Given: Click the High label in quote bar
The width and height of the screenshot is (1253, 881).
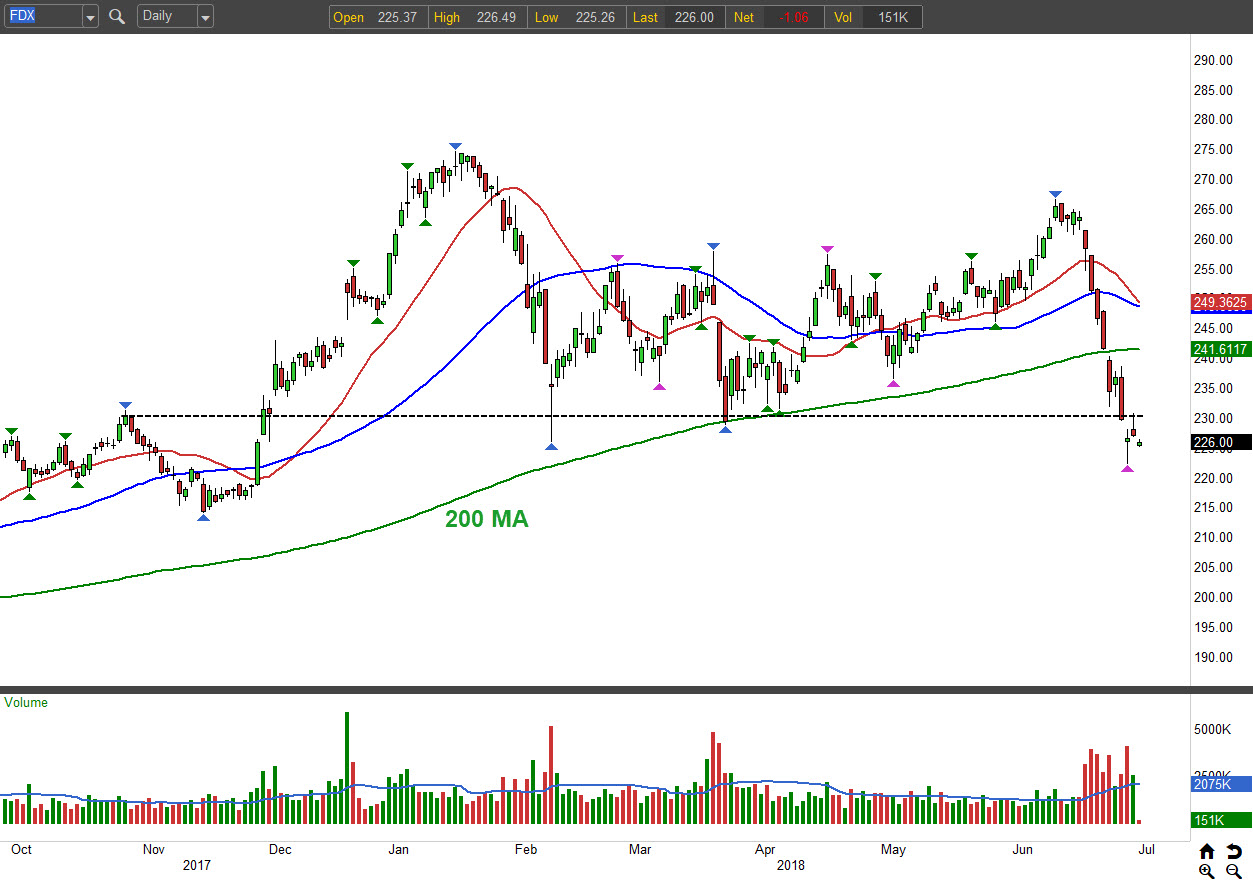Looking at the screenshot, I should [x=447, y=17].
